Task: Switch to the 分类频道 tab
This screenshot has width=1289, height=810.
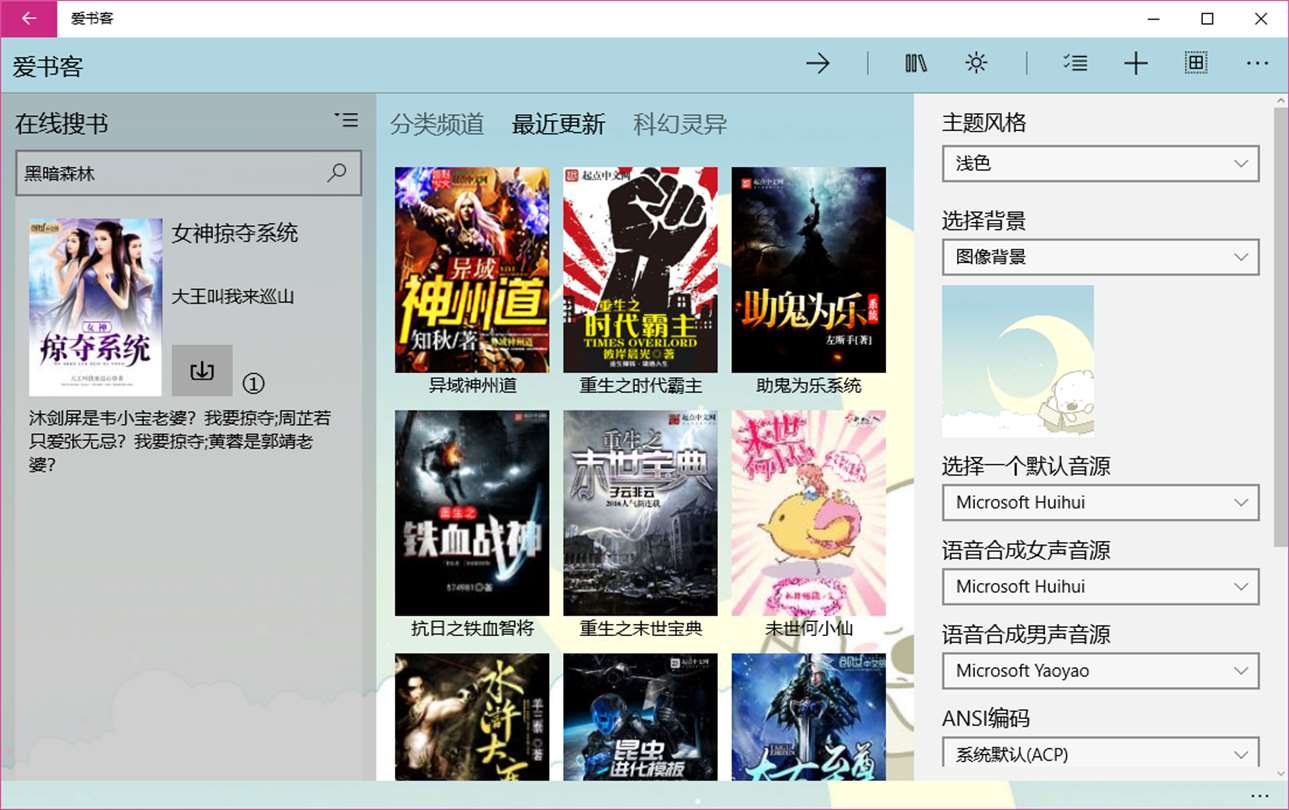Action: pyautogui.click(x=437, y=124)
